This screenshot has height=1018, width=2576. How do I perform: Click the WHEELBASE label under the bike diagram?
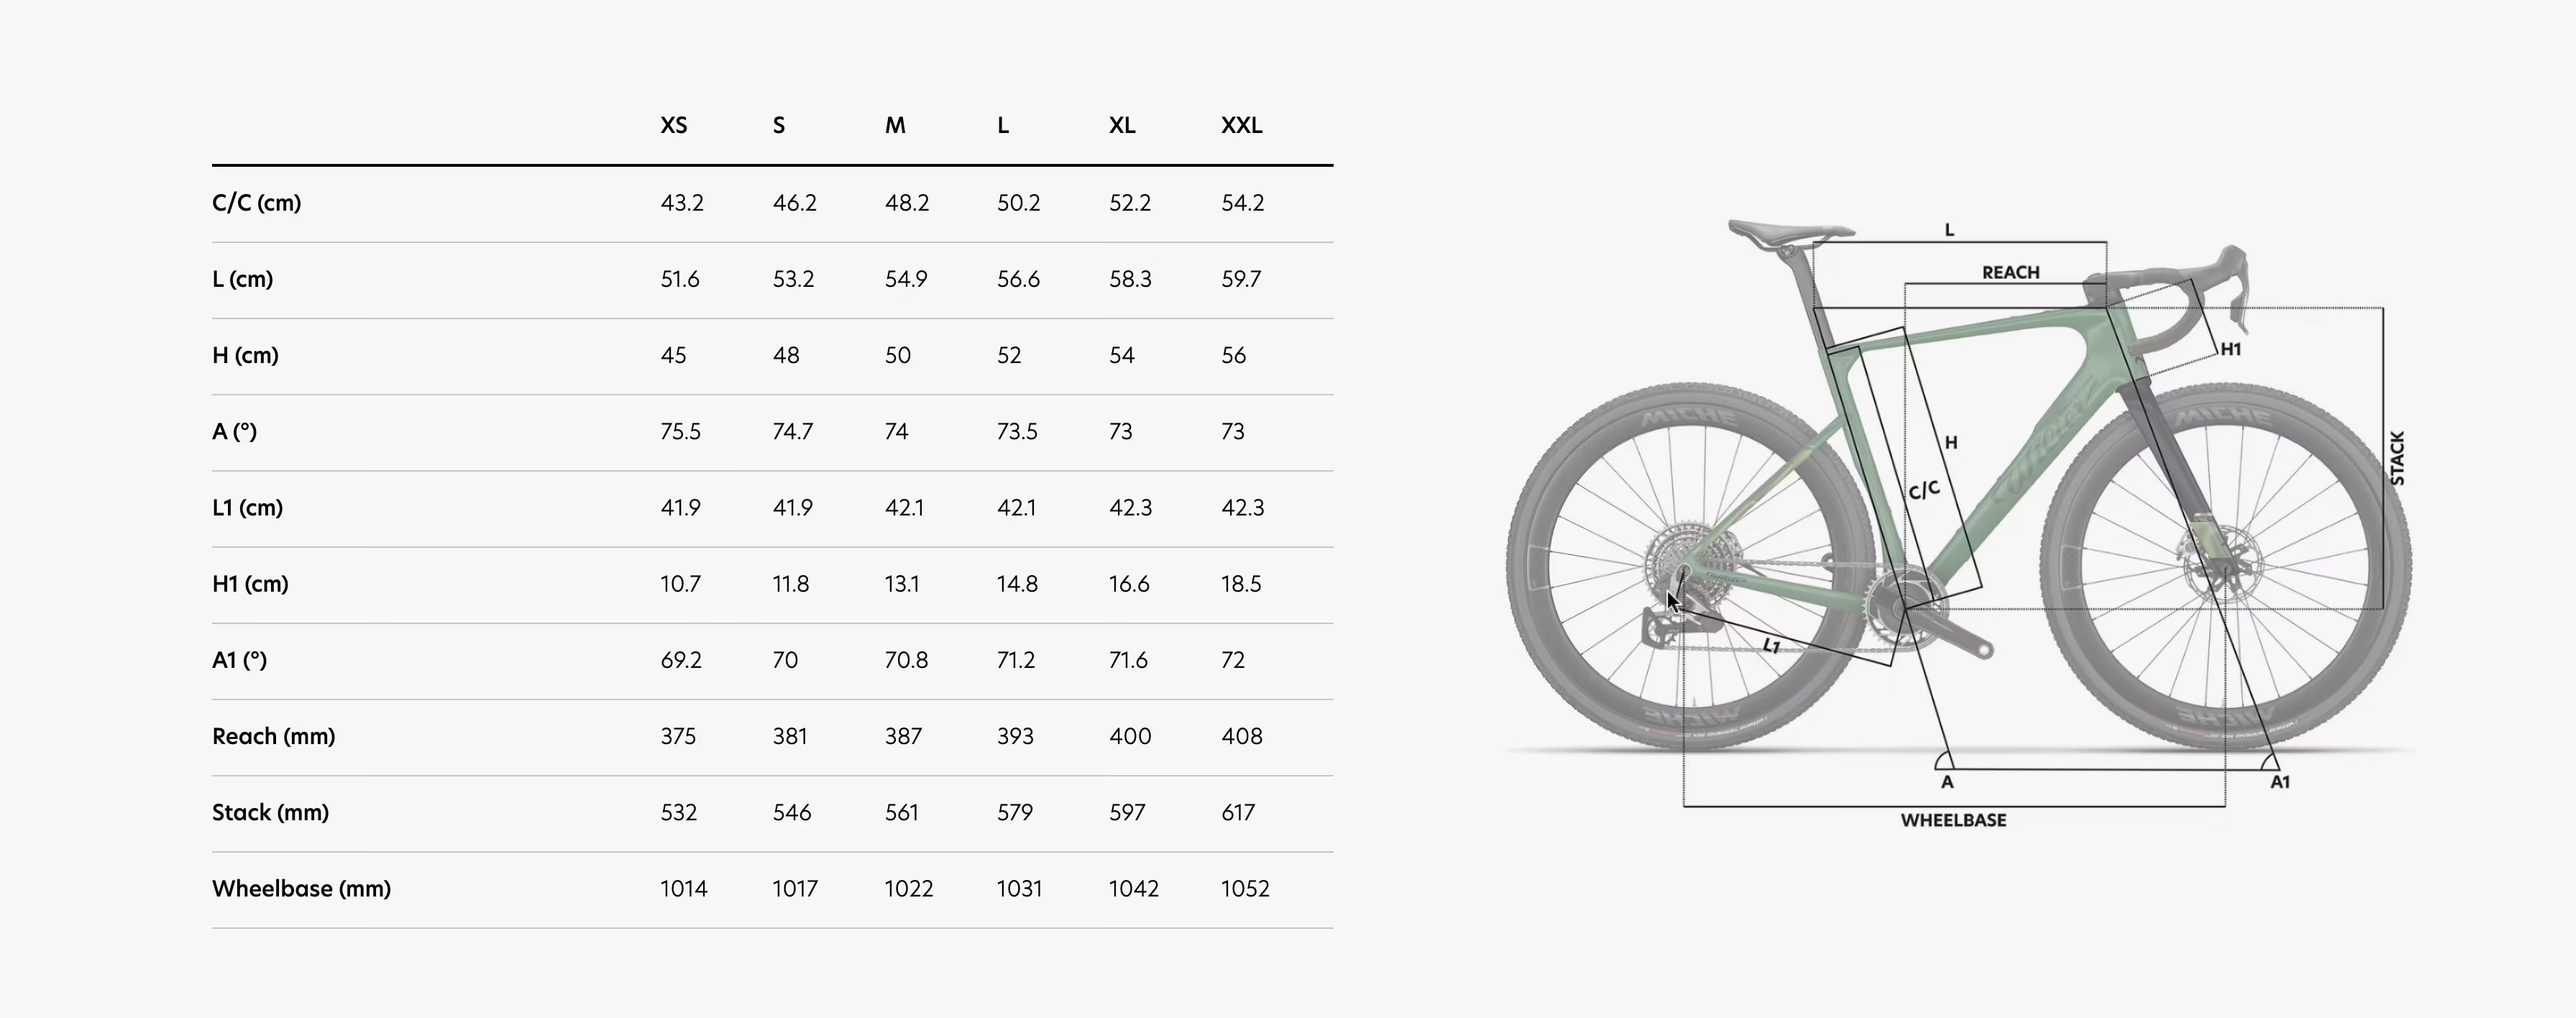click(1953, 821)
